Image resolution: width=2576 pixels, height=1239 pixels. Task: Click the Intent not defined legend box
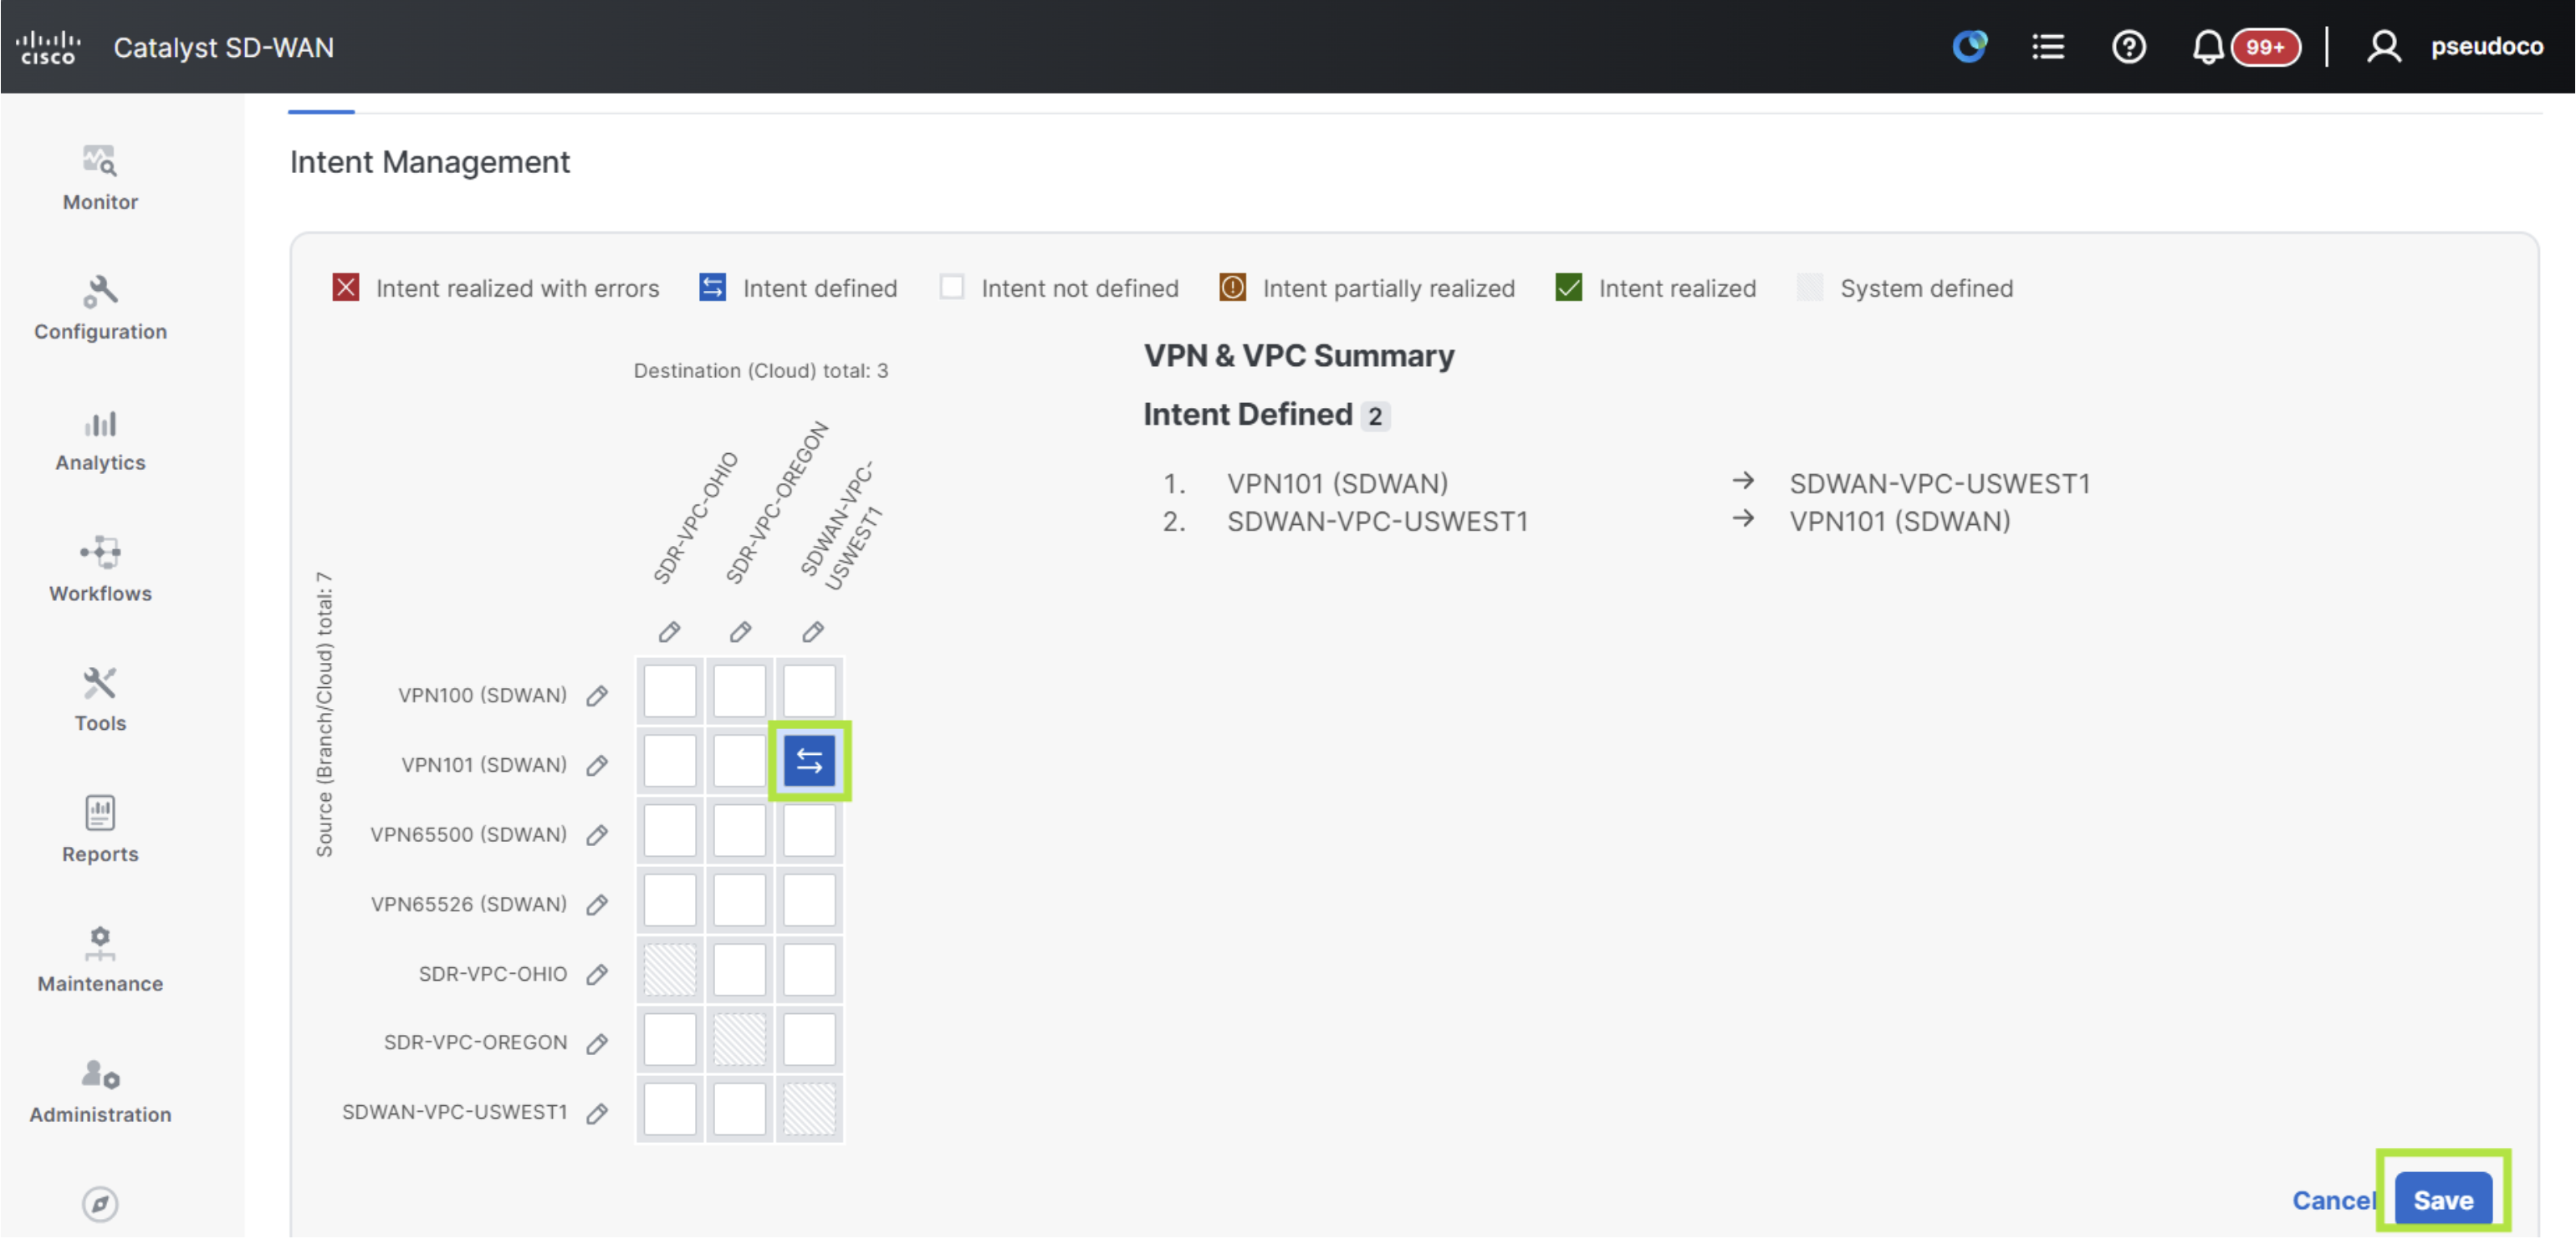click(952, 288)
